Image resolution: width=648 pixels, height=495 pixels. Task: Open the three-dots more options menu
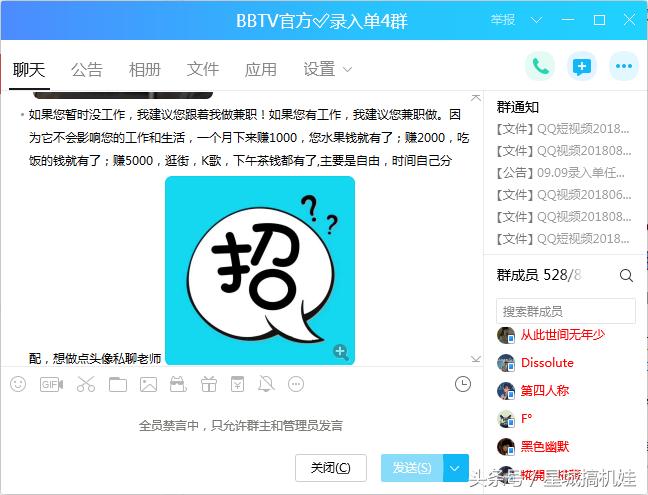624,66
